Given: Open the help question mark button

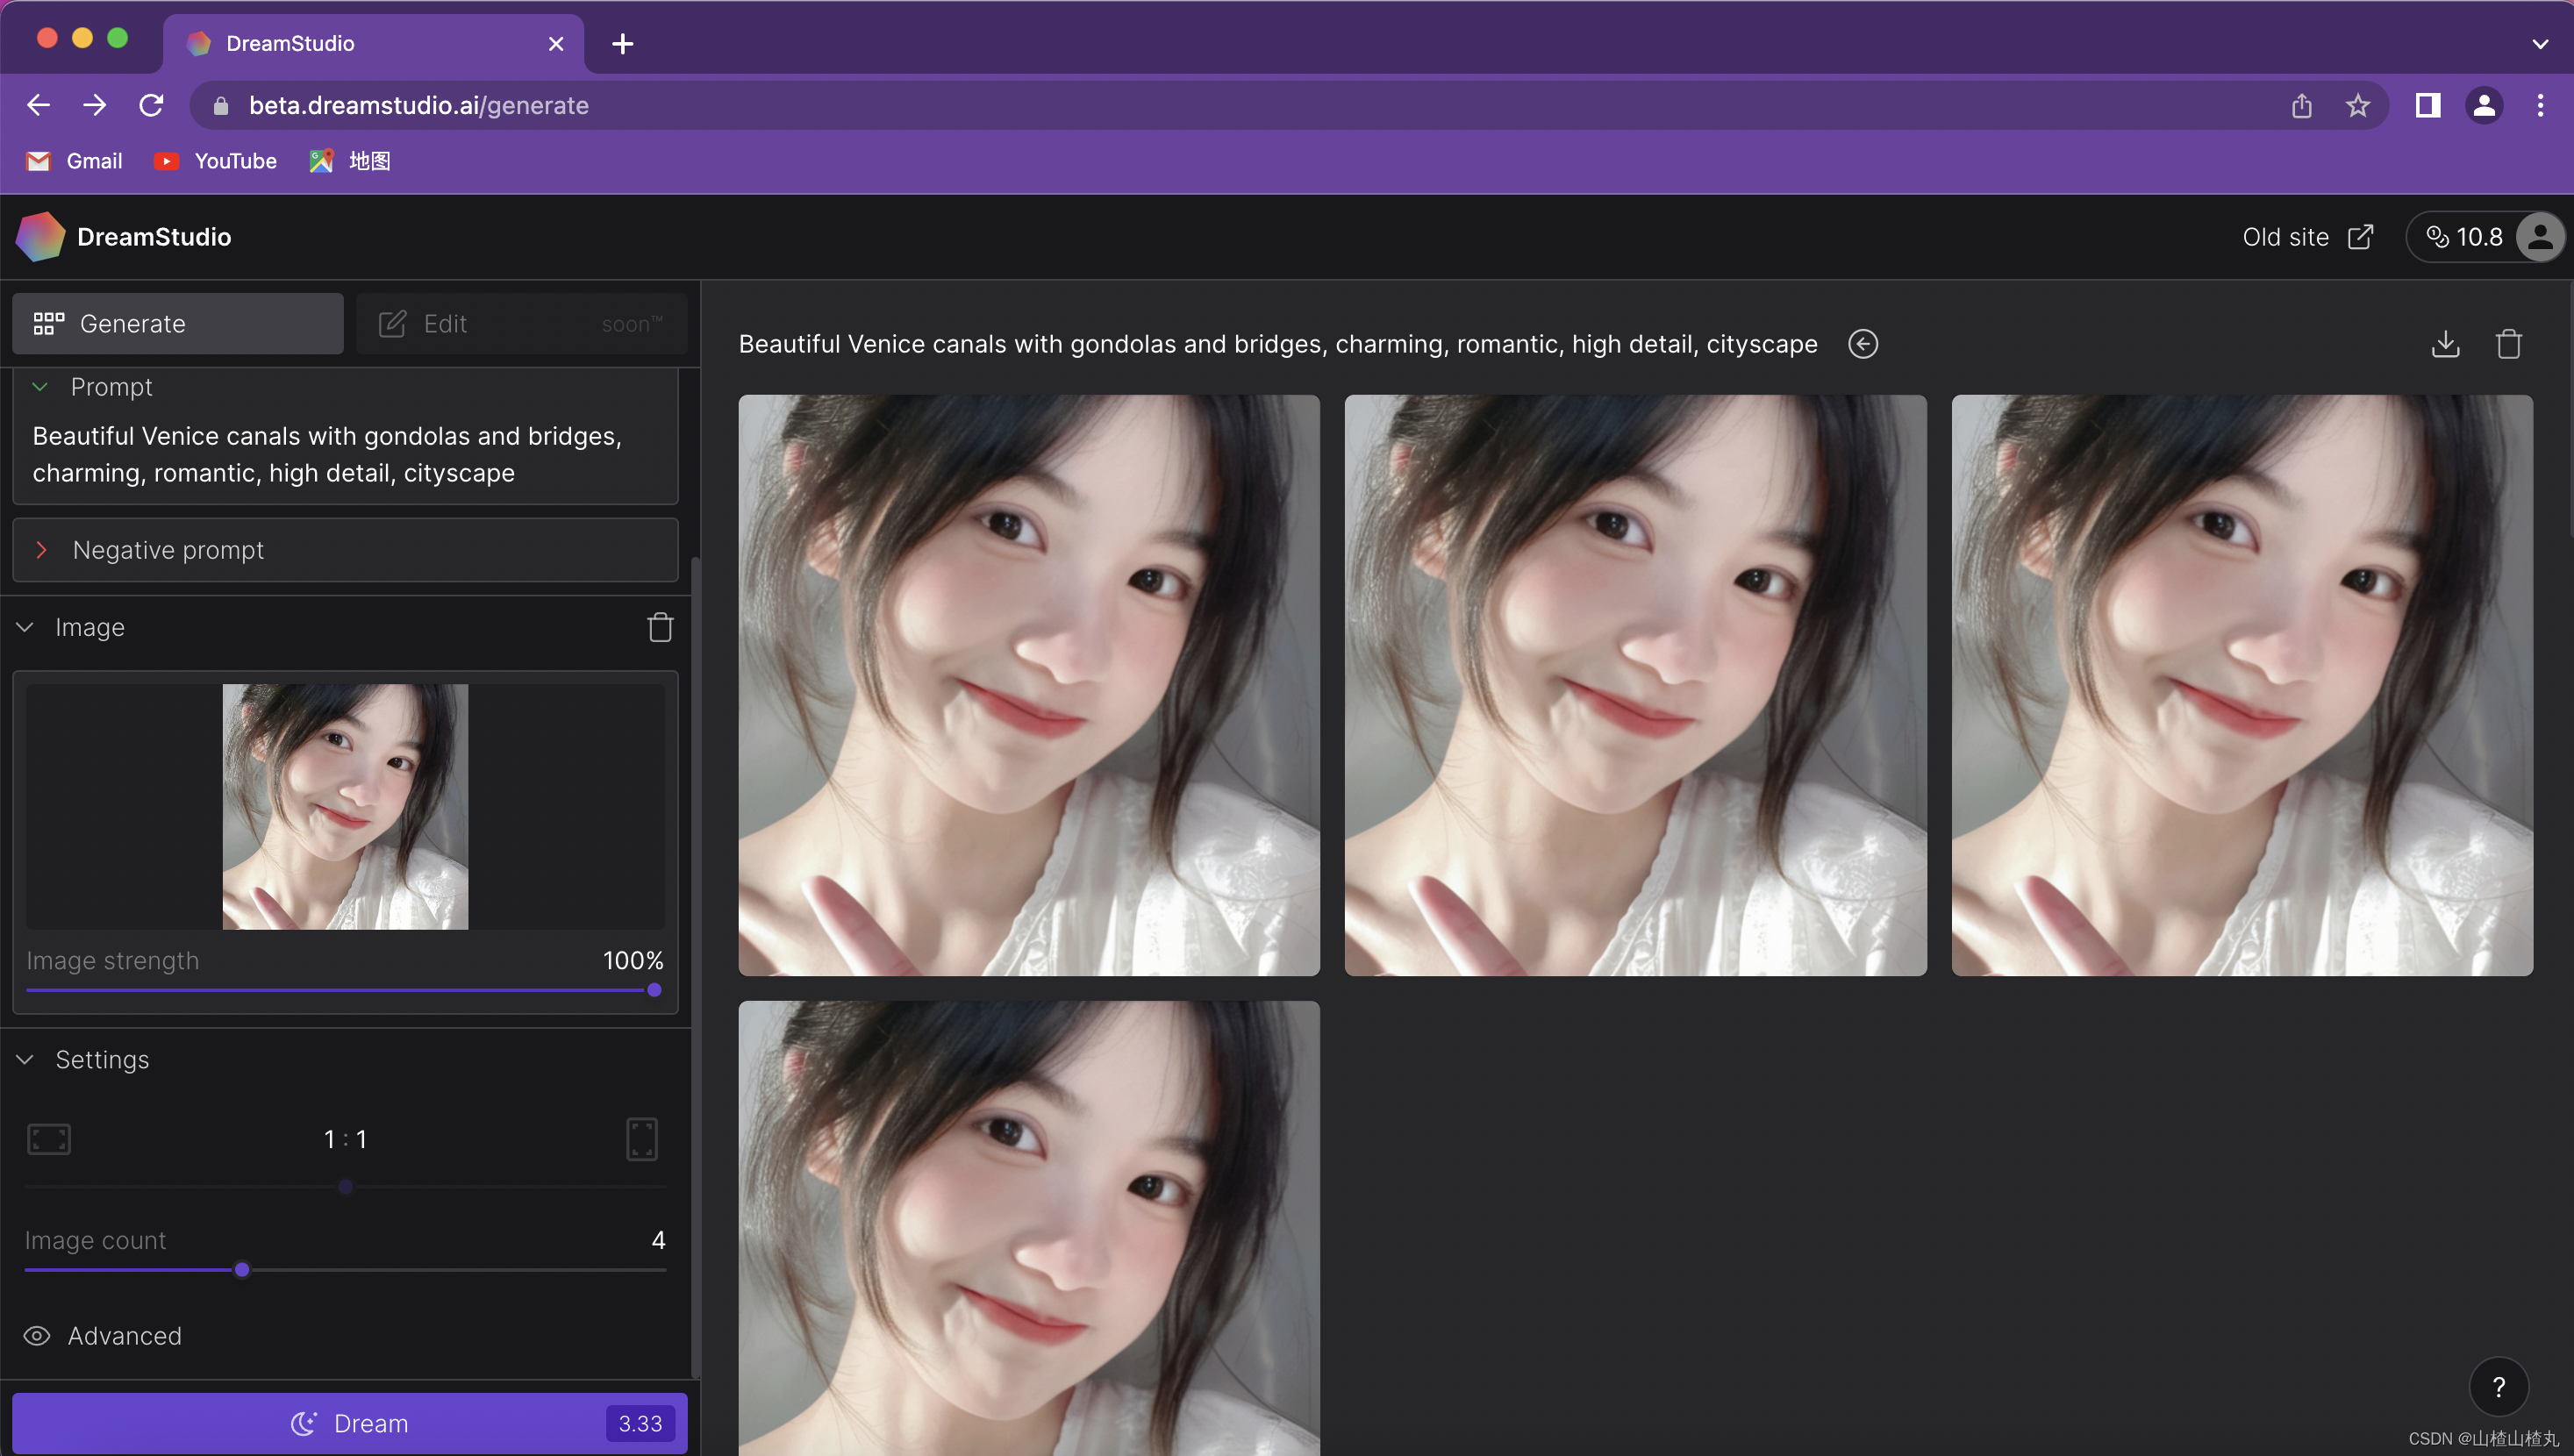Looking at the screenshot, I should click(x=2498, y=1387).
